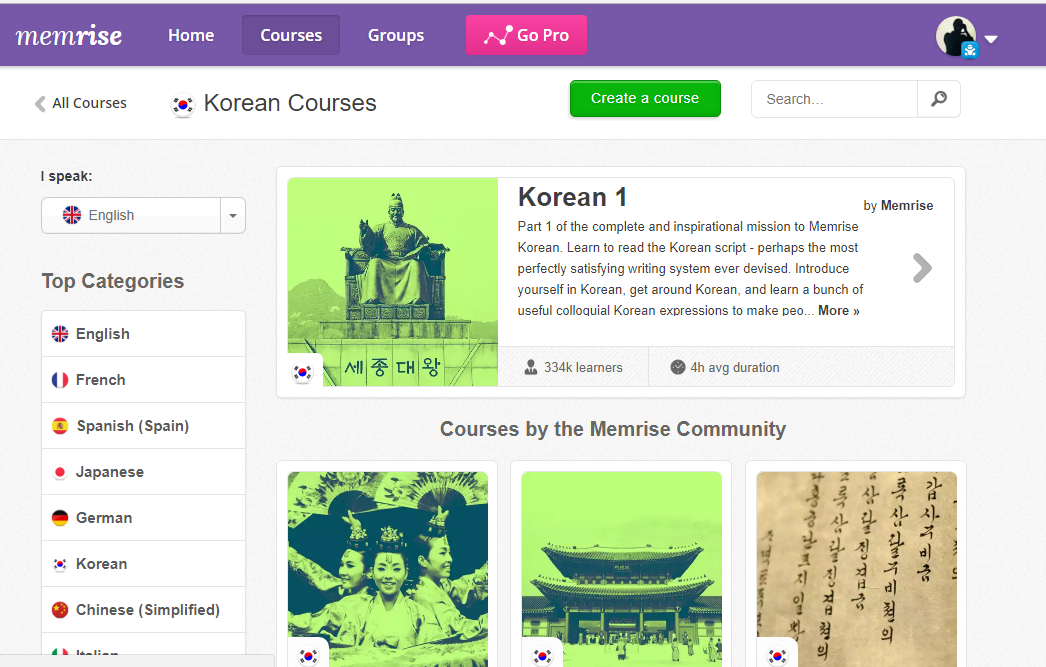Viewport: 1046px width, 667px height.
Task: Click the next arrow chevron on Korean 1
Action: tap(922, 268)
